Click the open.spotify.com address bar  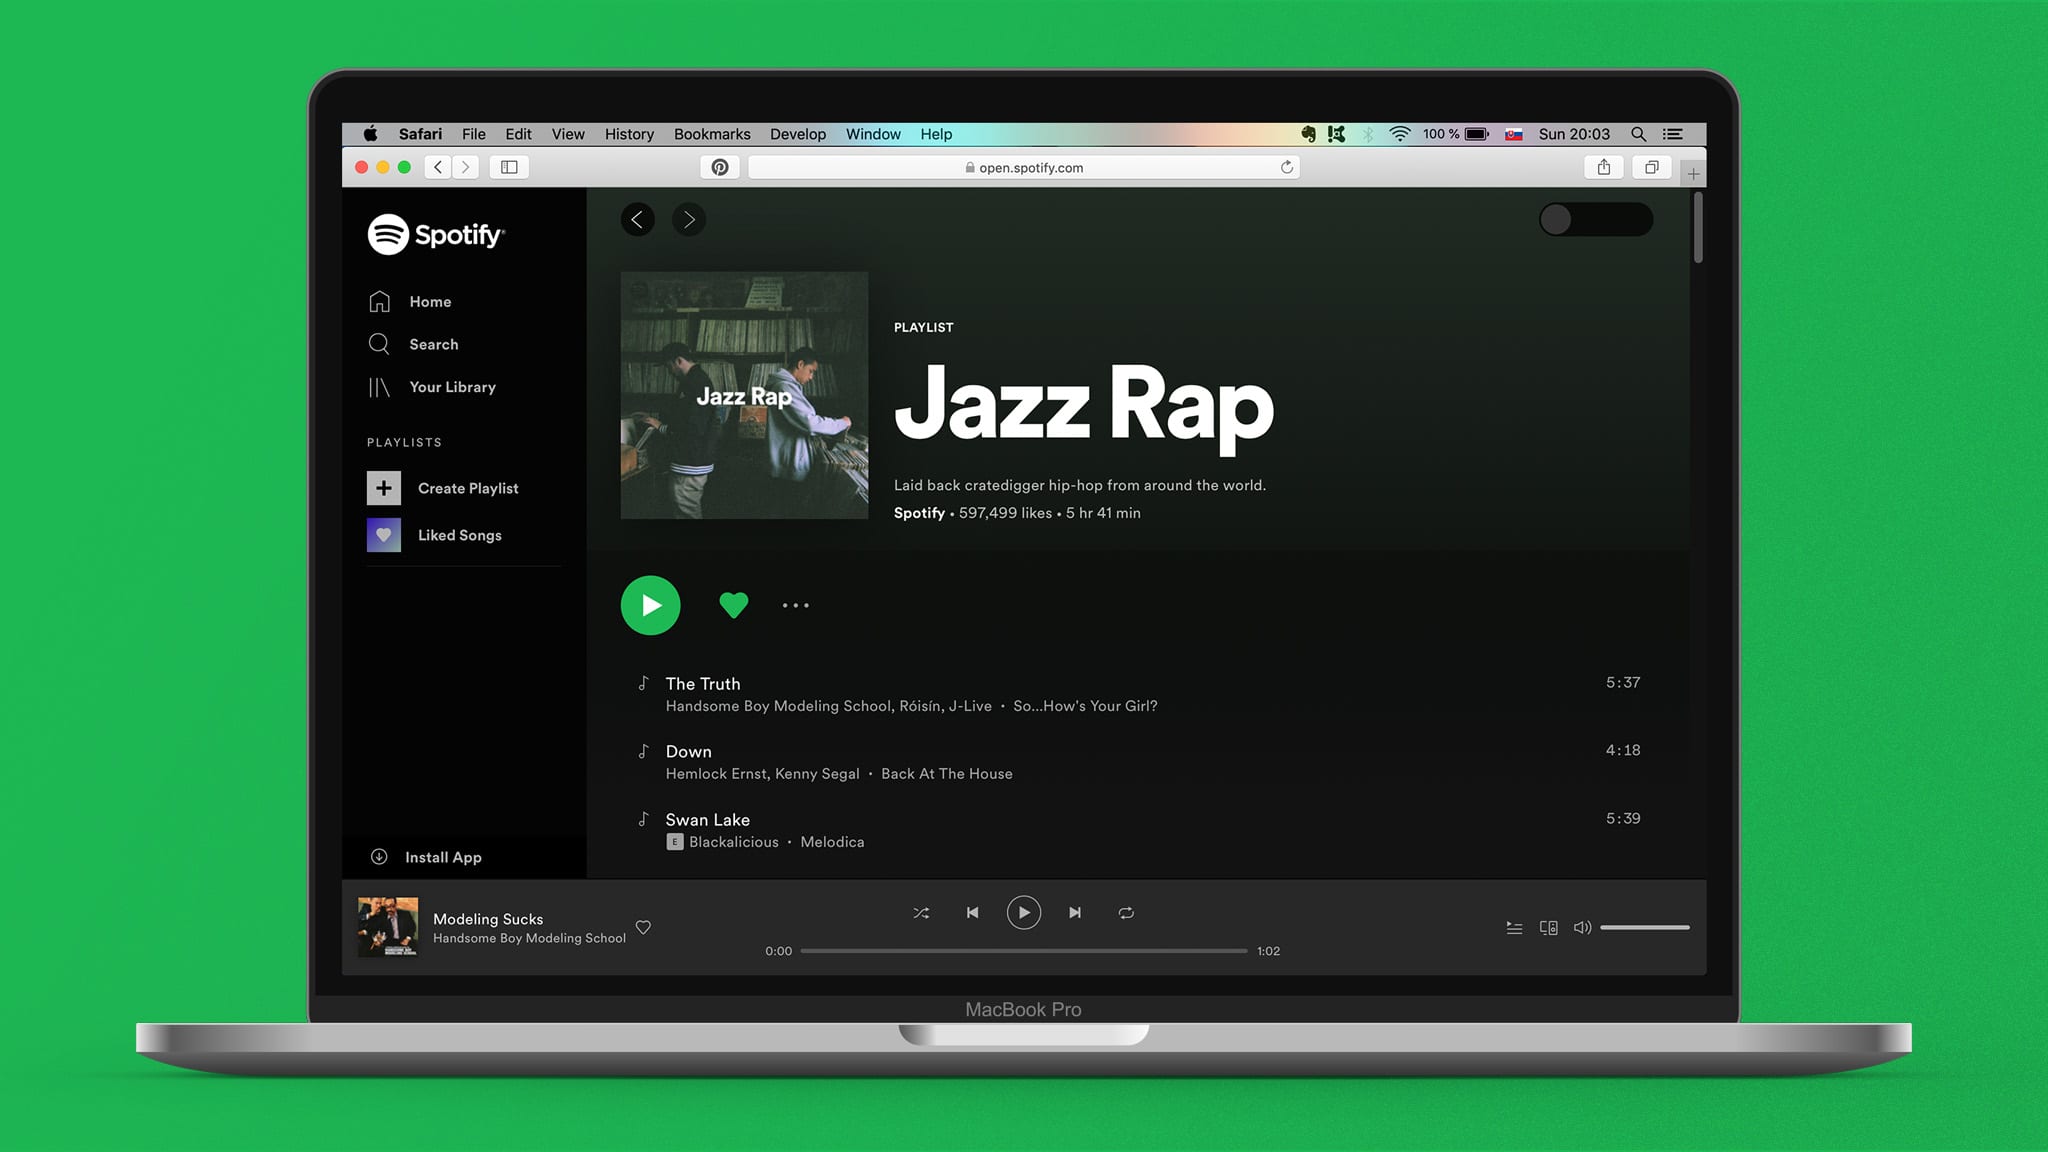(x=1024, y=167)
